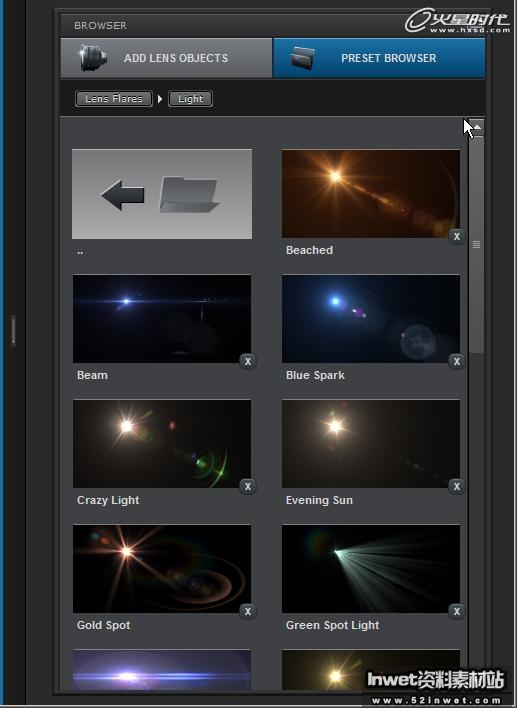Select the Gold Spot preset thumbnail

[x=162, y=568]
